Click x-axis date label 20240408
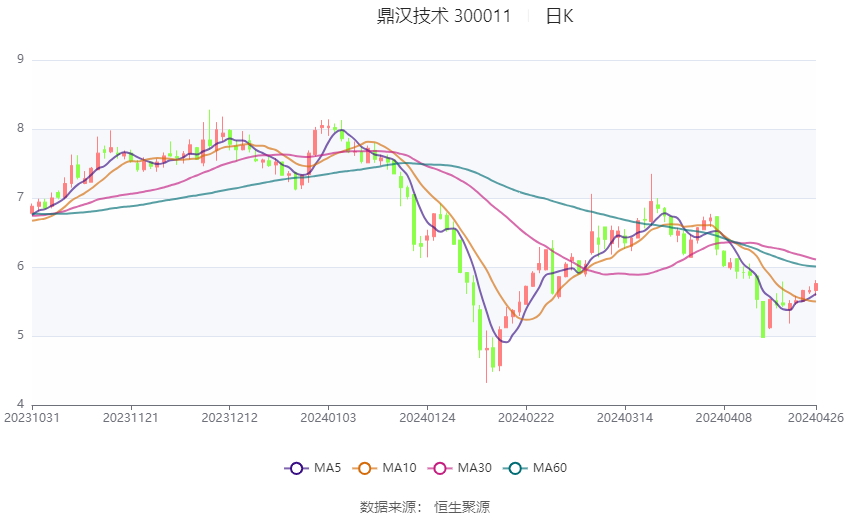850x517 pixels. click(724, 418)
